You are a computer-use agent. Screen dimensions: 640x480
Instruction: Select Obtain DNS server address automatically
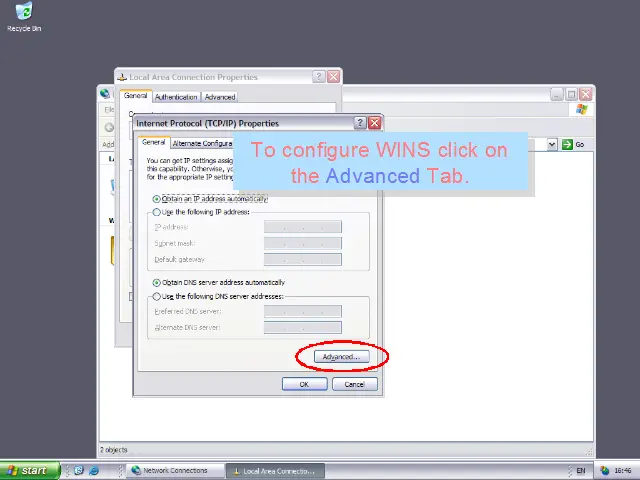click(x=219, y=282)
